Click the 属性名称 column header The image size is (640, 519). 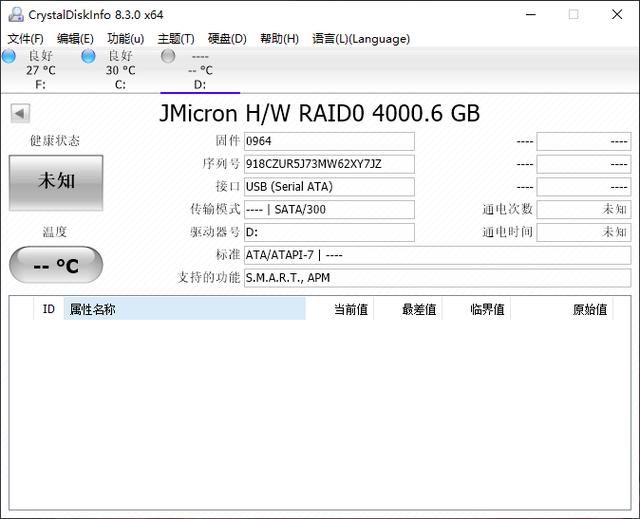point(184,309)
